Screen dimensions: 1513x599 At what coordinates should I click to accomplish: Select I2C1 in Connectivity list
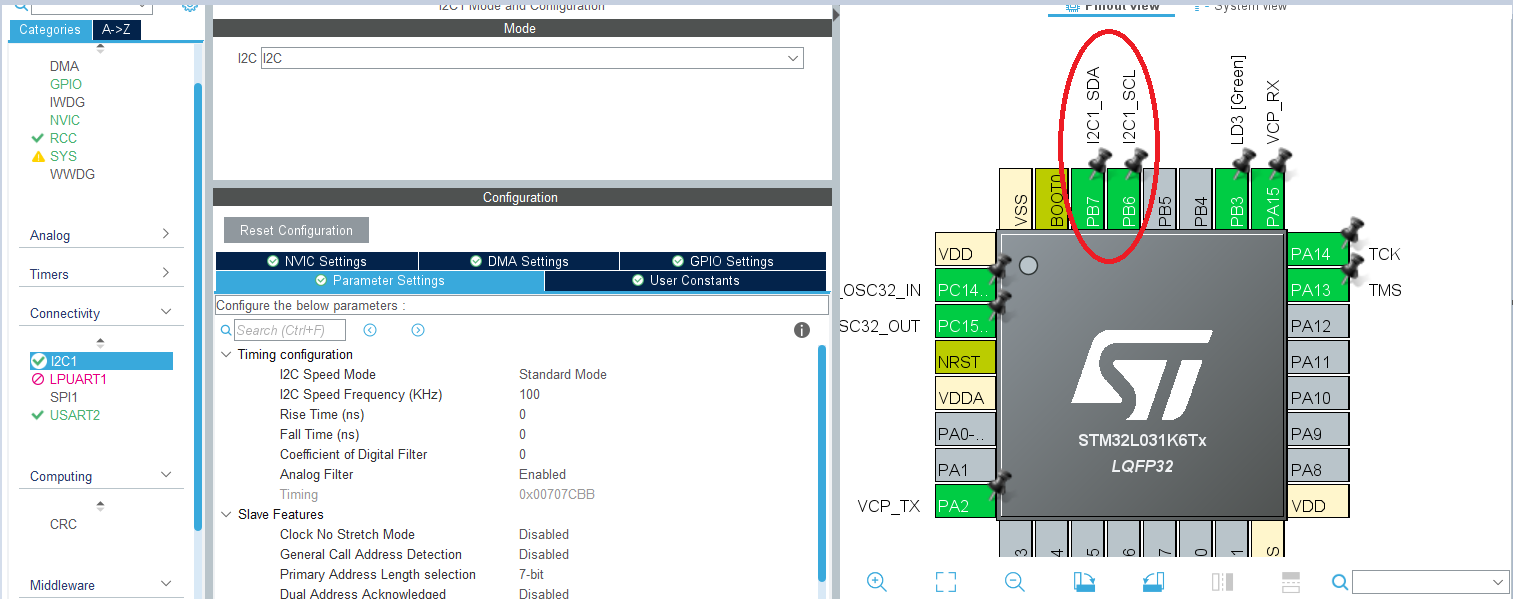[101, 361]
